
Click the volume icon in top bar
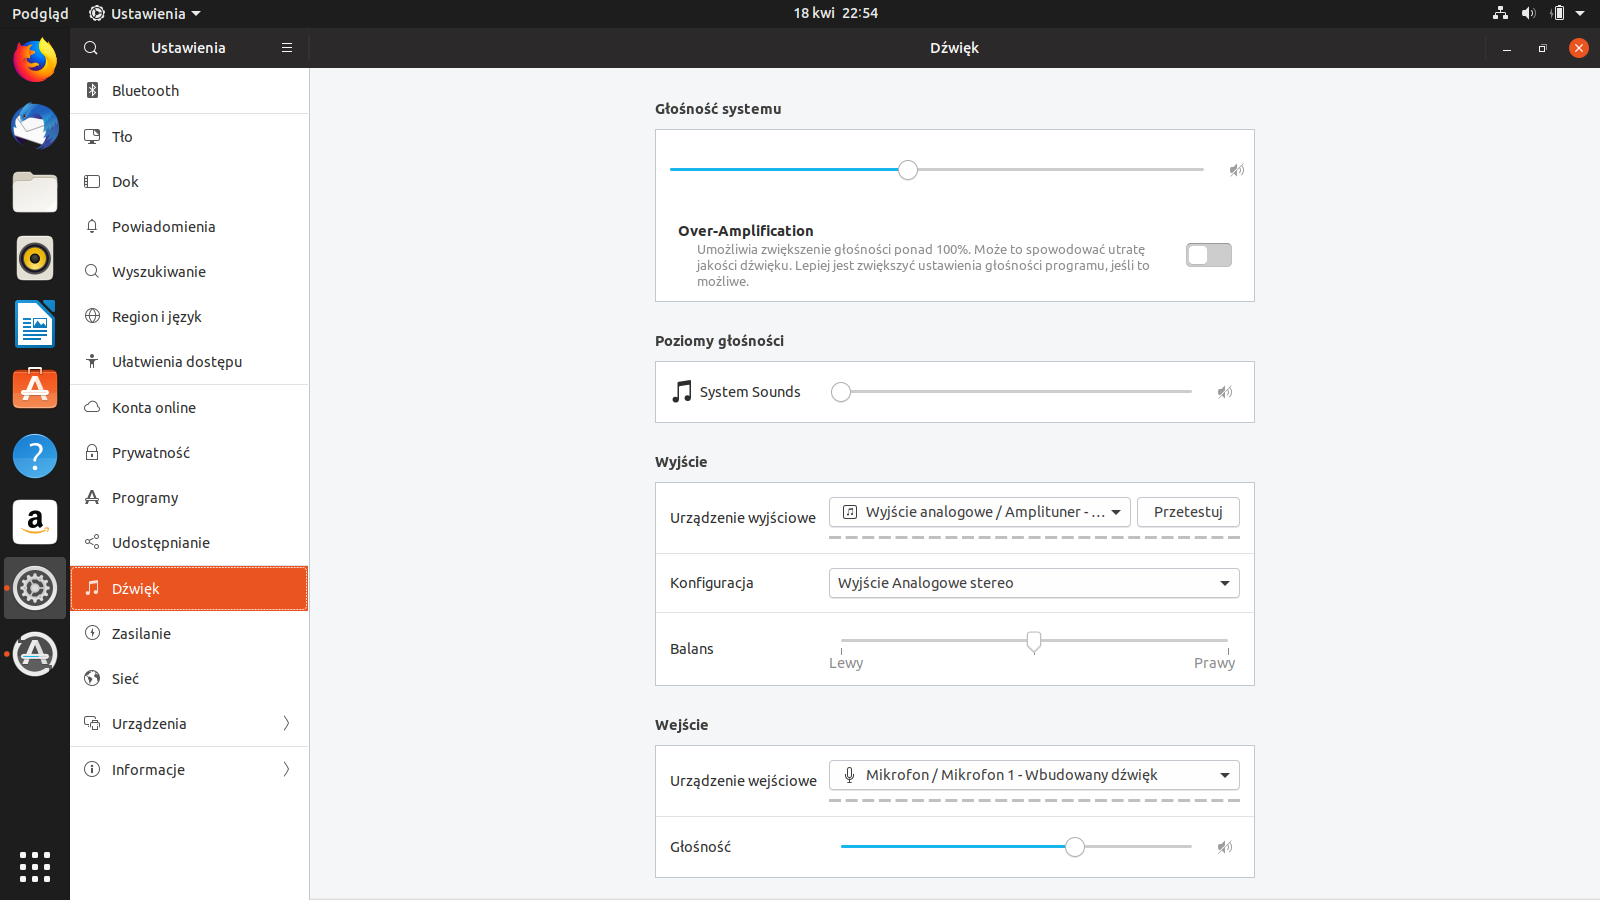1528,13
